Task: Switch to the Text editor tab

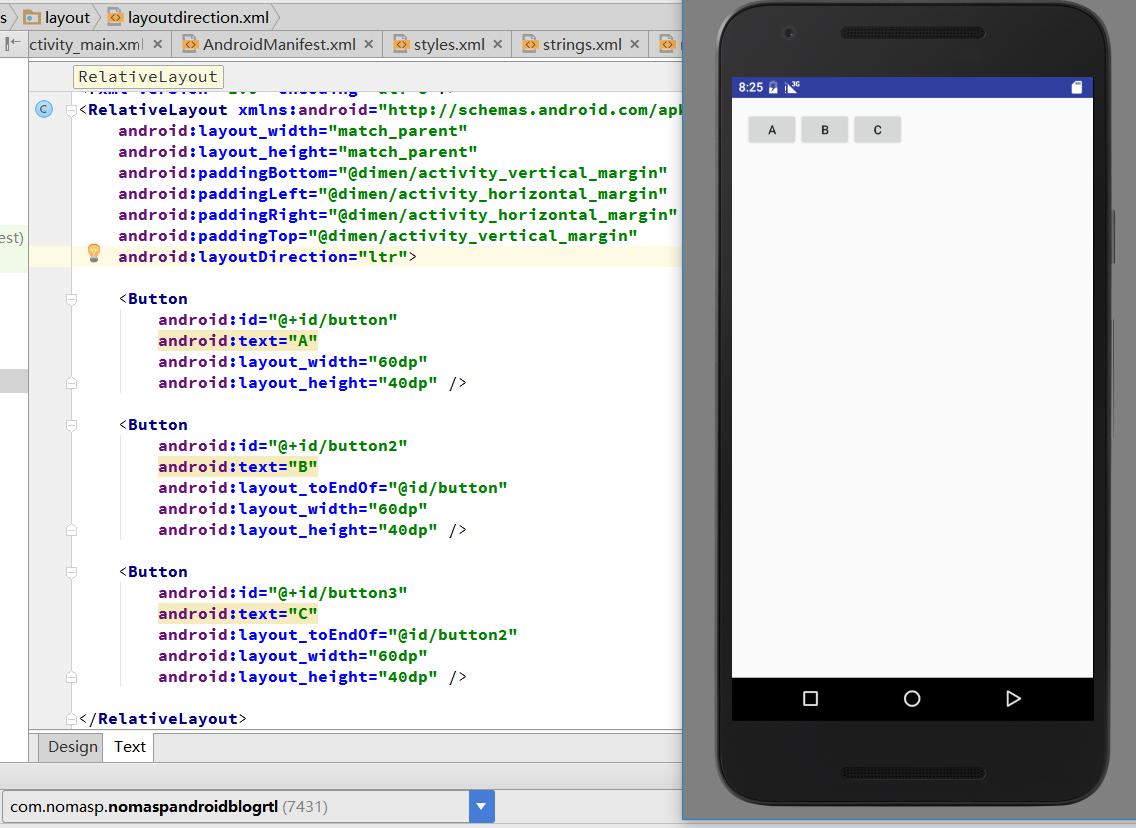Action: pos(130,747)
